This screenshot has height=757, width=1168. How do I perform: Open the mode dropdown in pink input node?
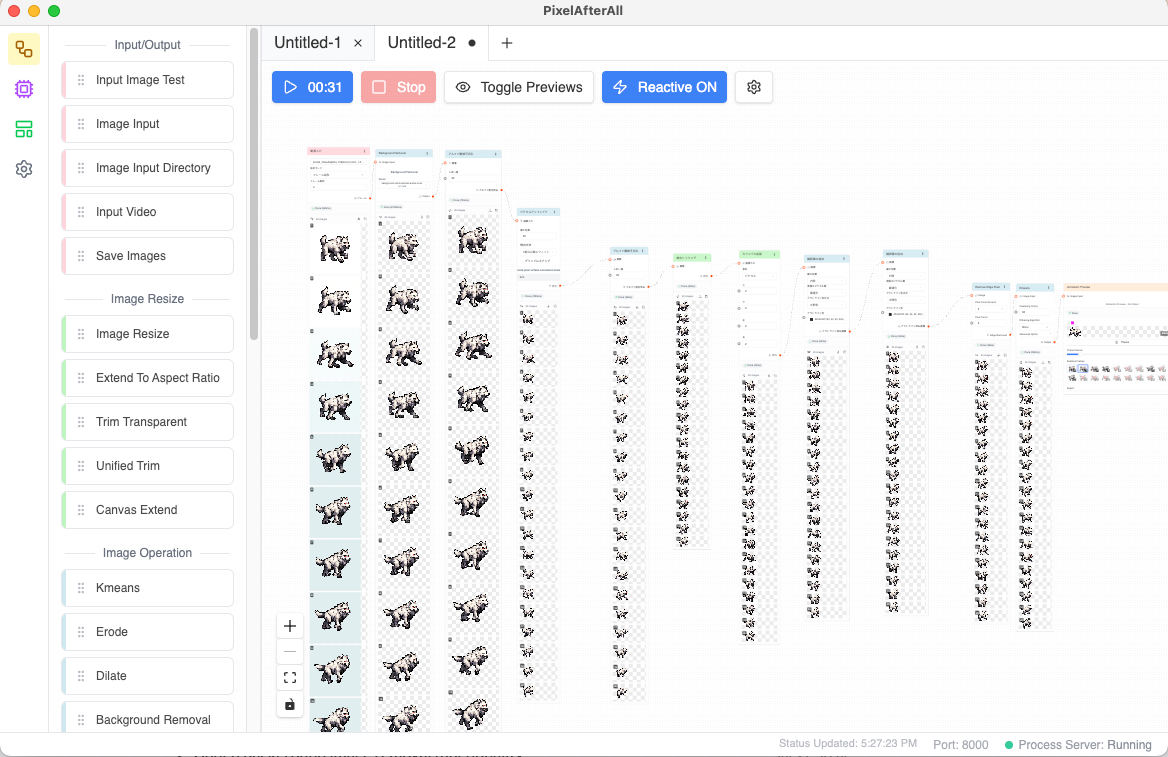click(x=338, y=175)
